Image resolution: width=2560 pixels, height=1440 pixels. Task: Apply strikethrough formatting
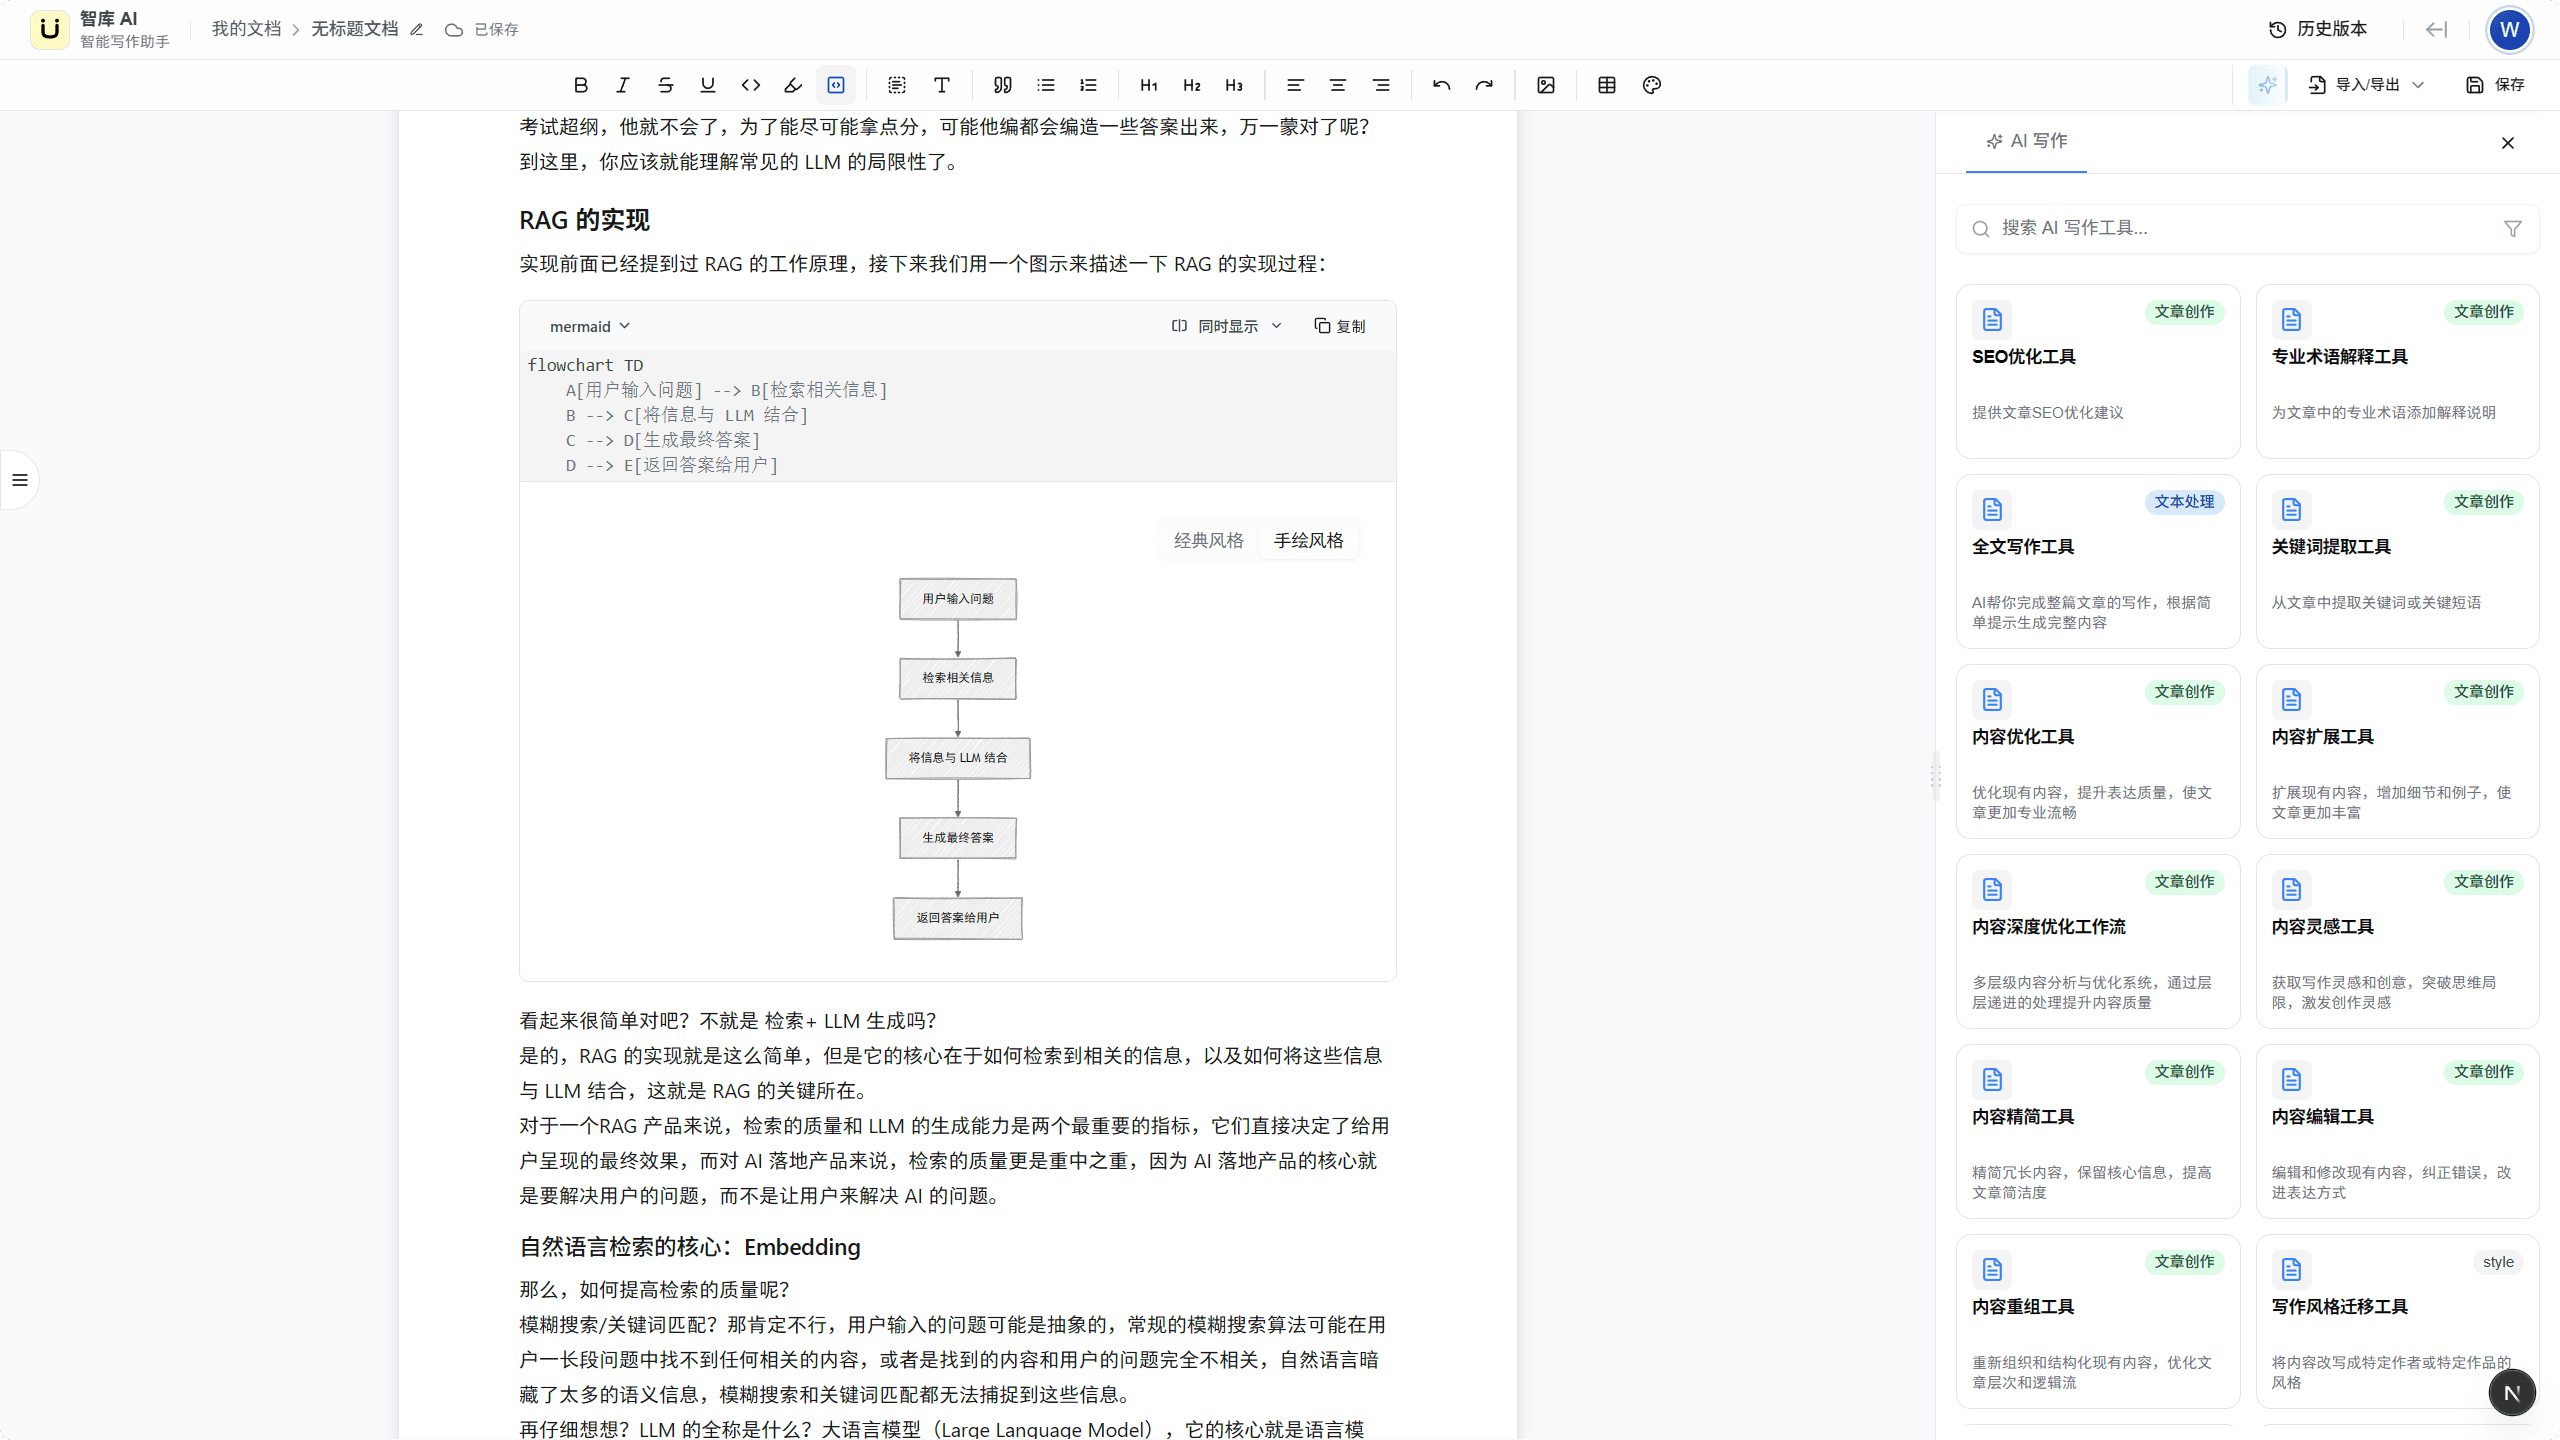(x=665, y=85)
